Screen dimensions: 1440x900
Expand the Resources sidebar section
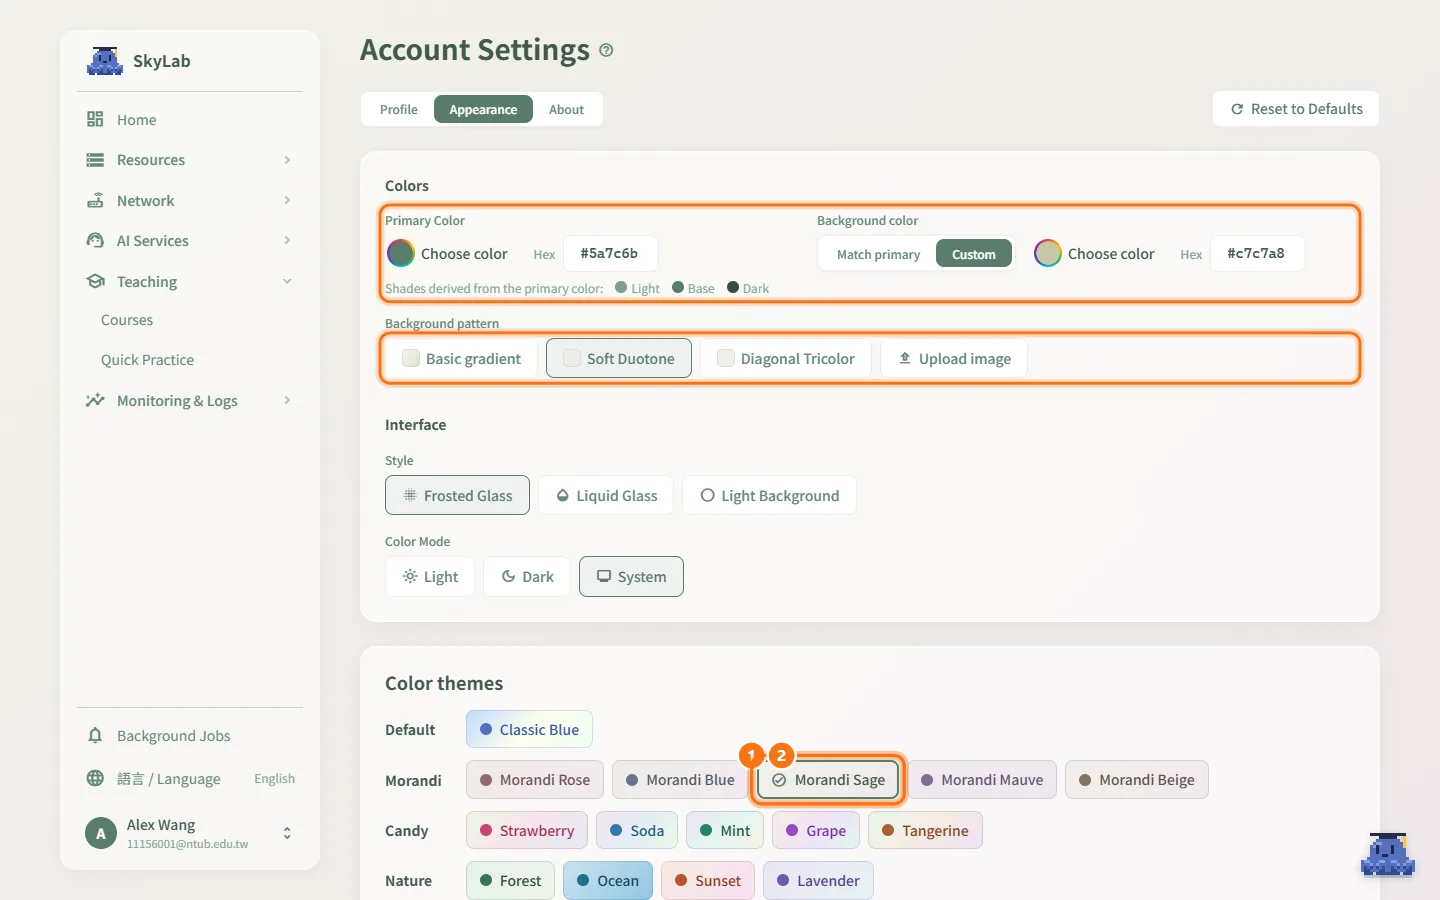tap(190, 160)
